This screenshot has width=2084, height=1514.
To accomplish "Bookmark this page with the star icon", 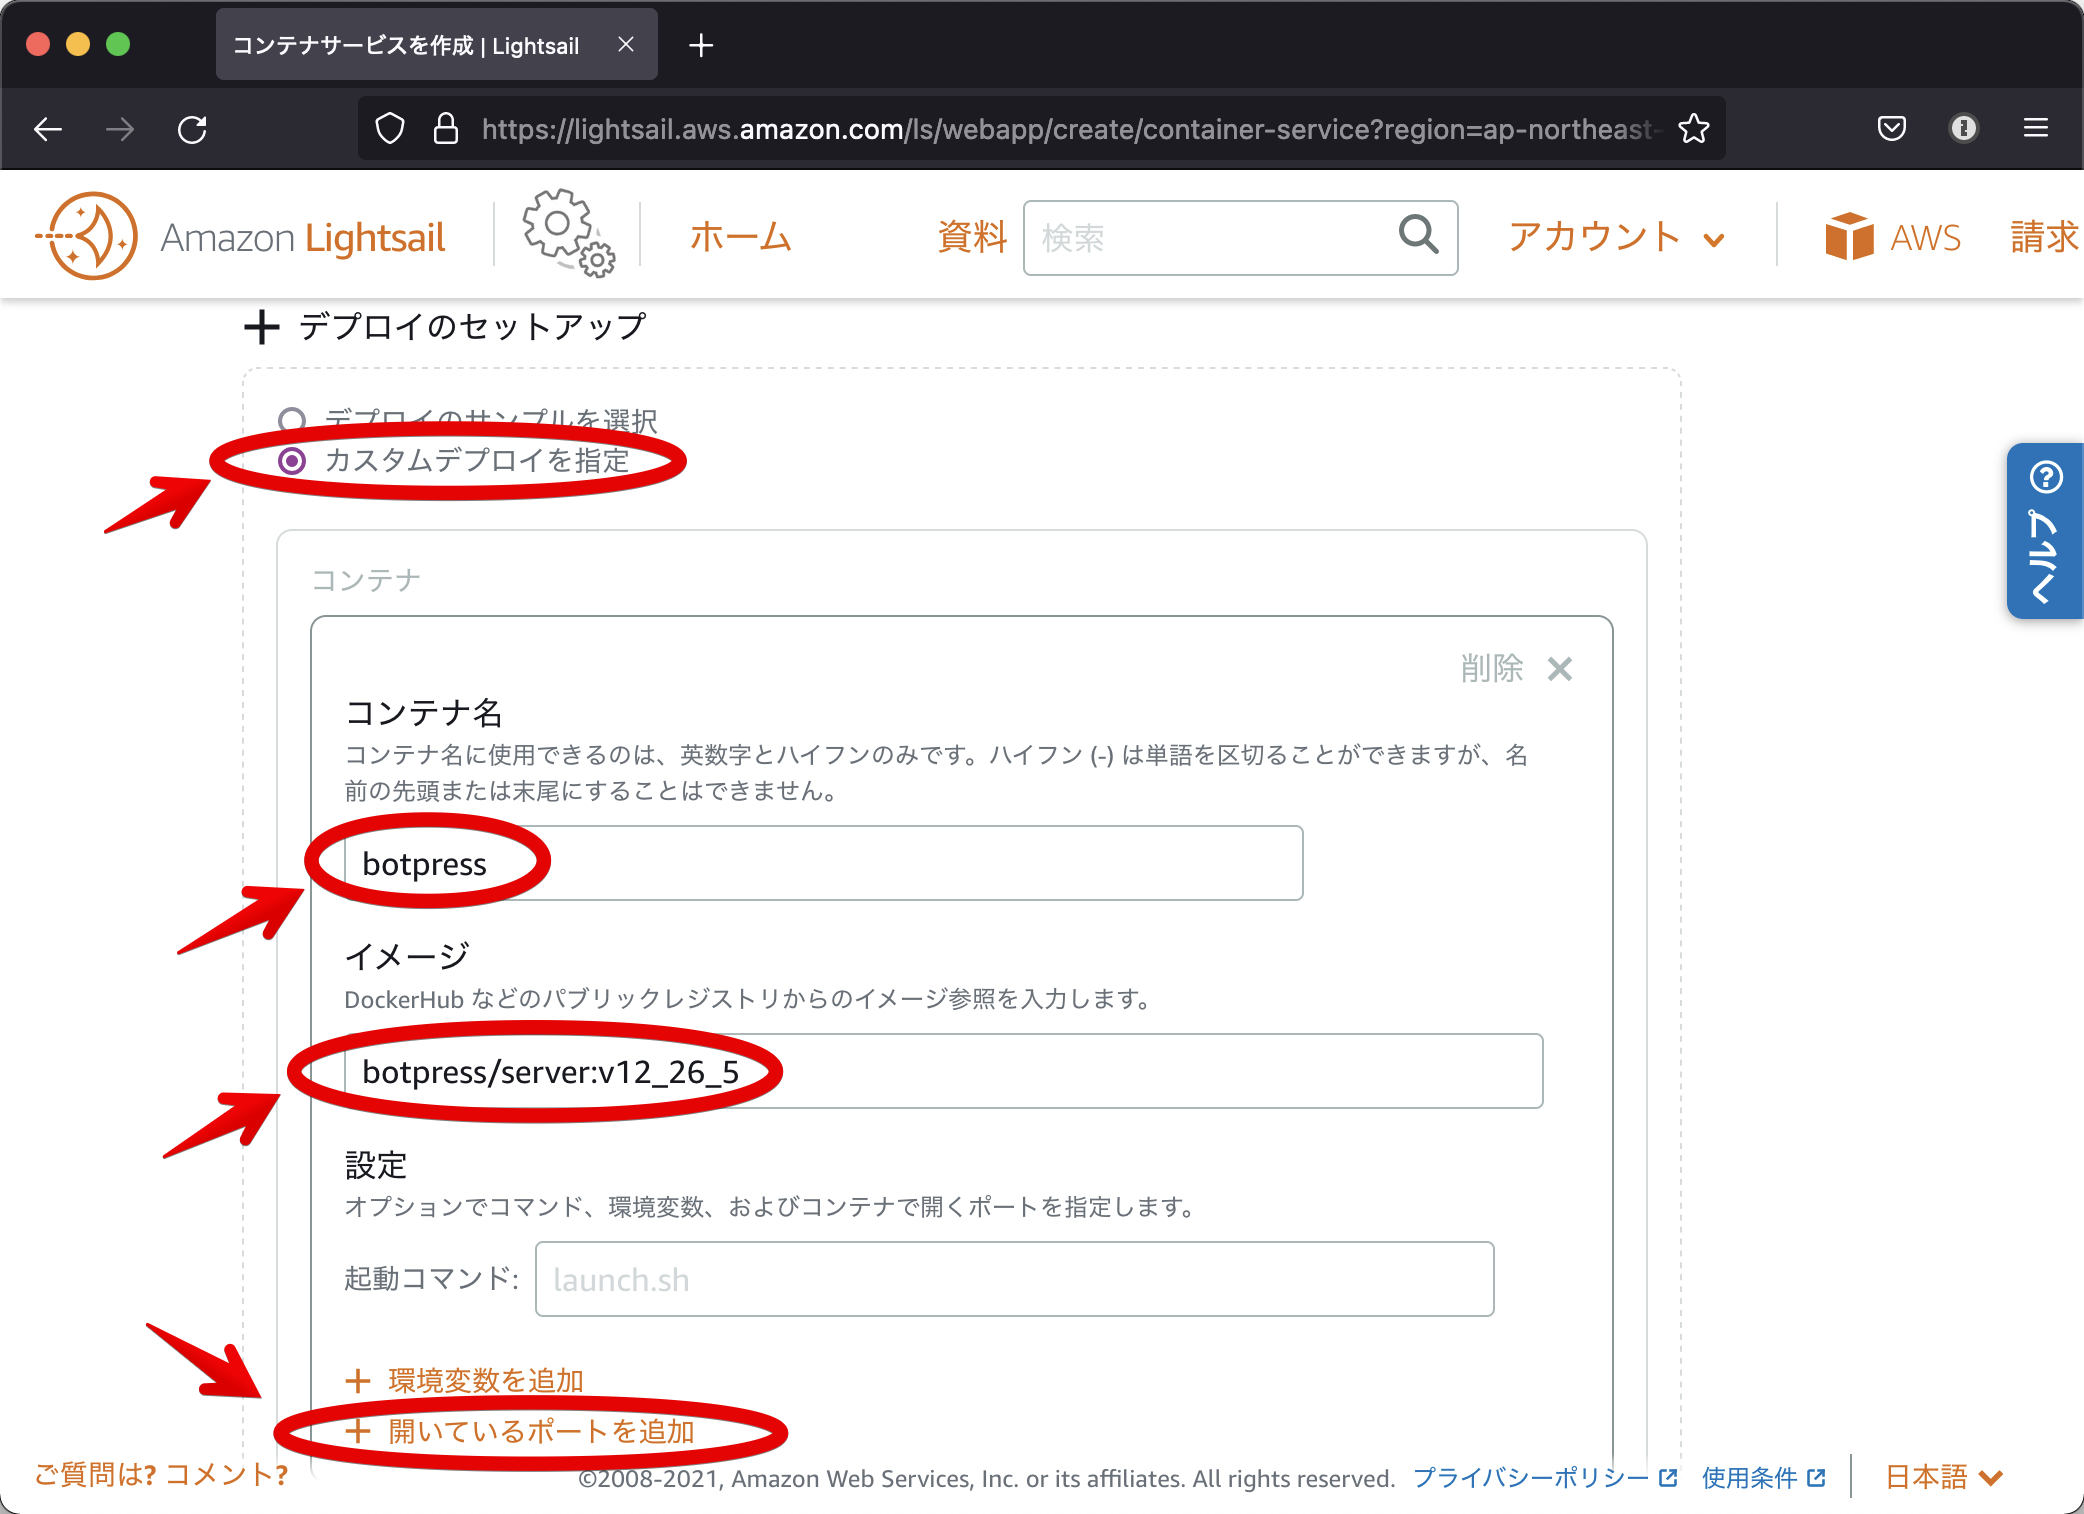I will (1694, 129).
